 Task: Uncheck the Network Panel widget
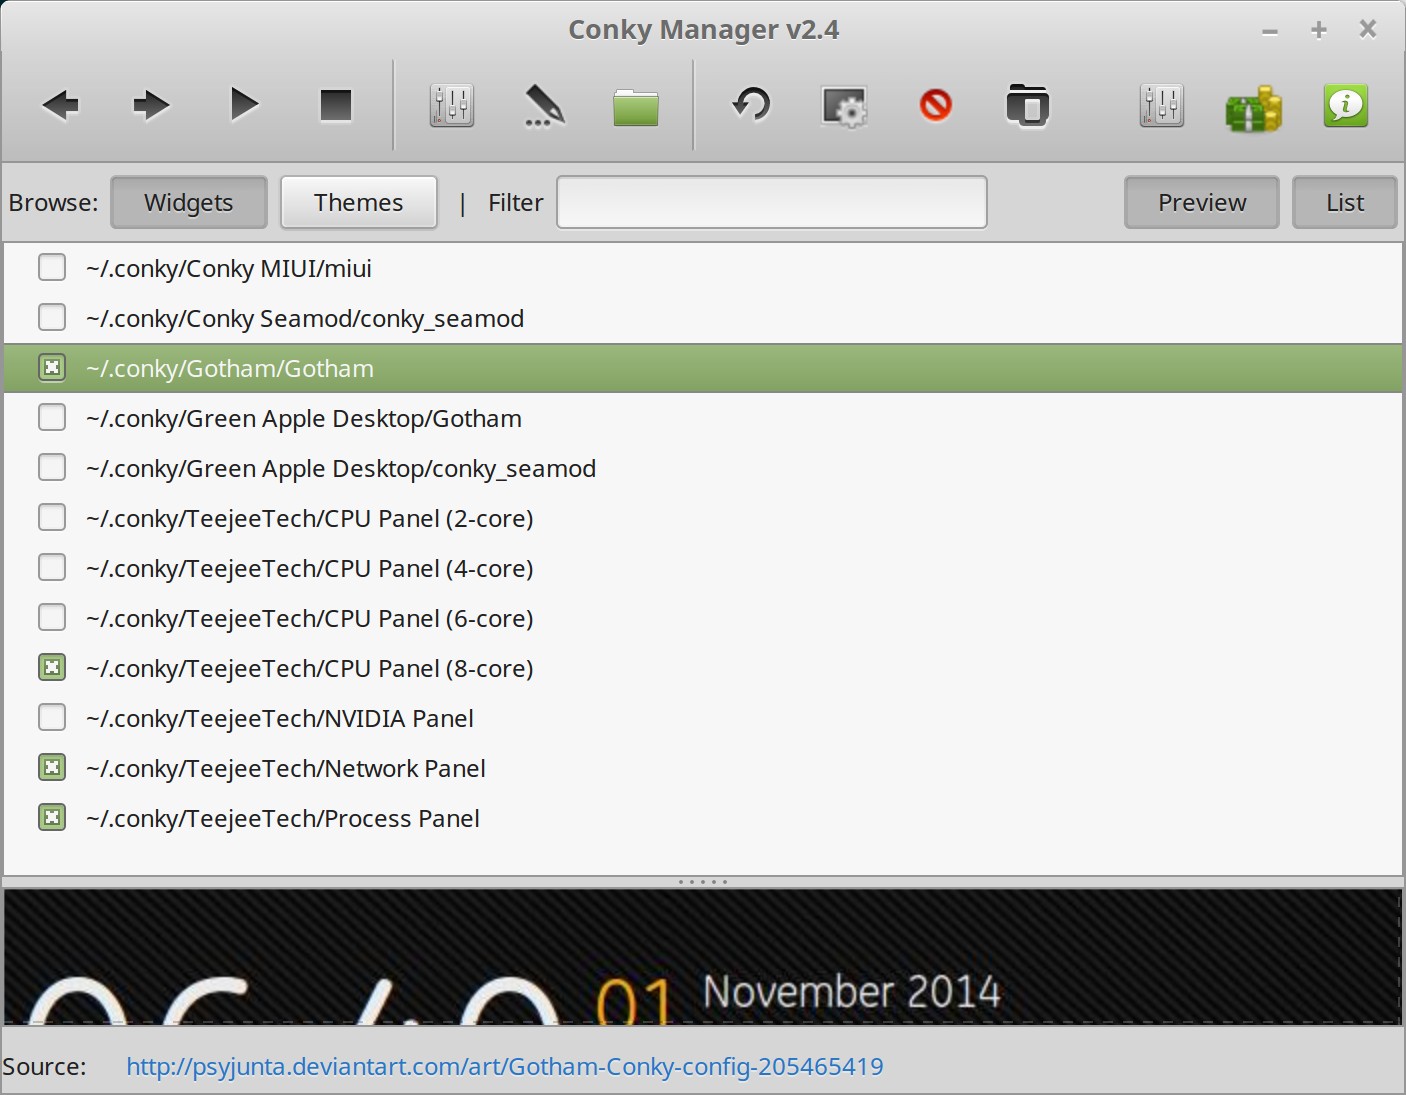click(52, 768)
